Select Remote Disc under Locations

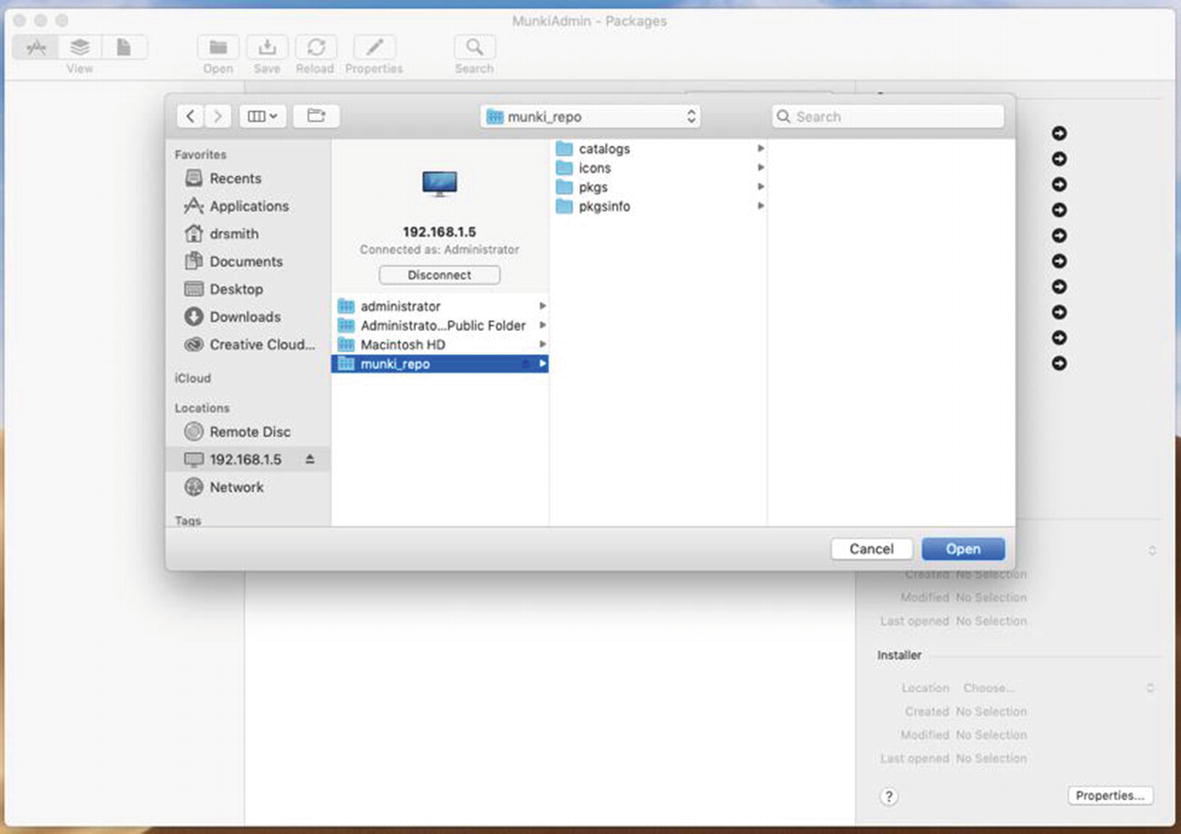tap(249, 432)
